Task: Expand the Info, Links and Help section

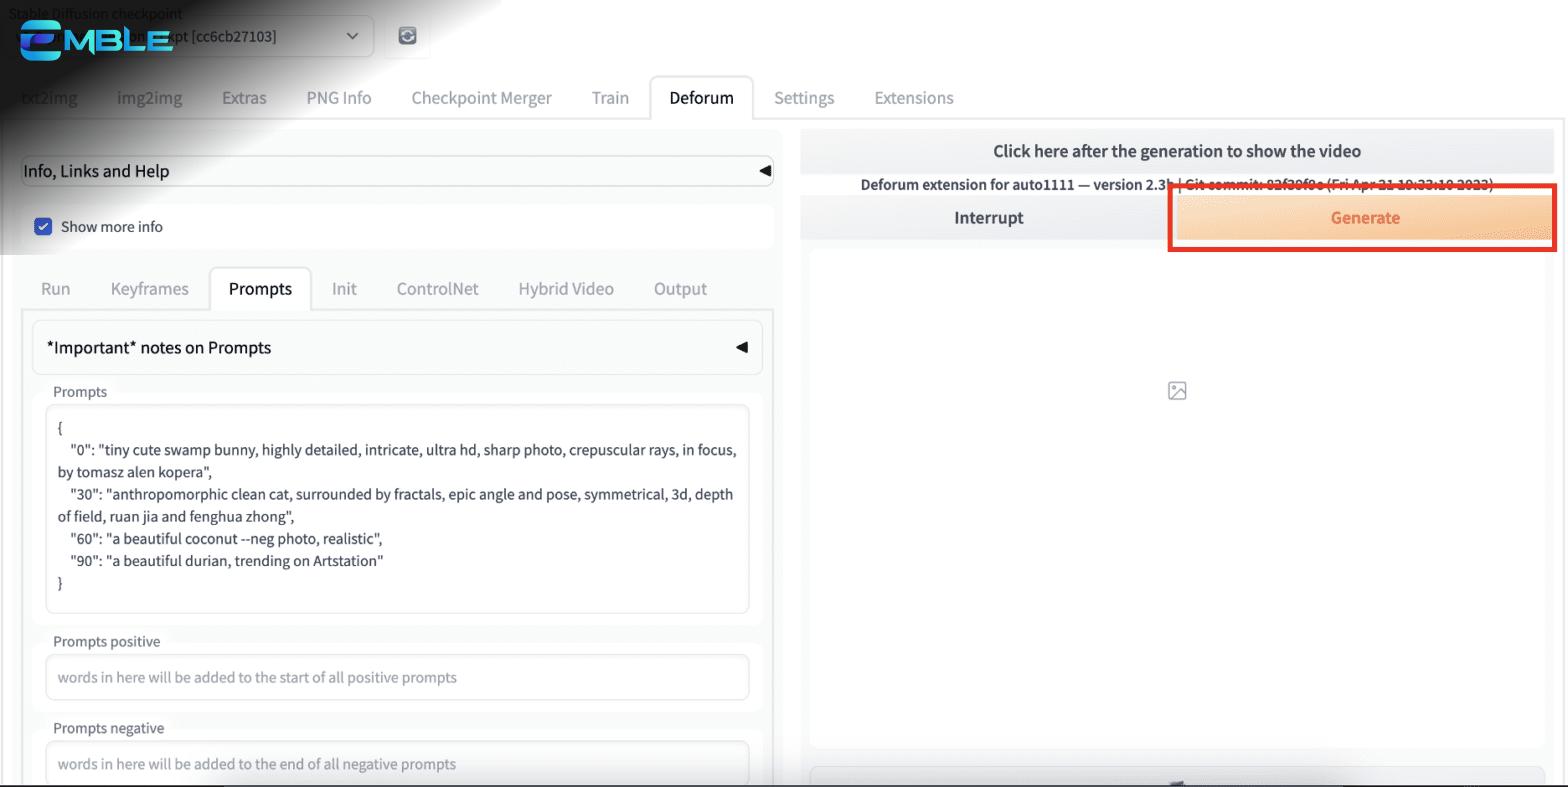Action: coord(397,171)
